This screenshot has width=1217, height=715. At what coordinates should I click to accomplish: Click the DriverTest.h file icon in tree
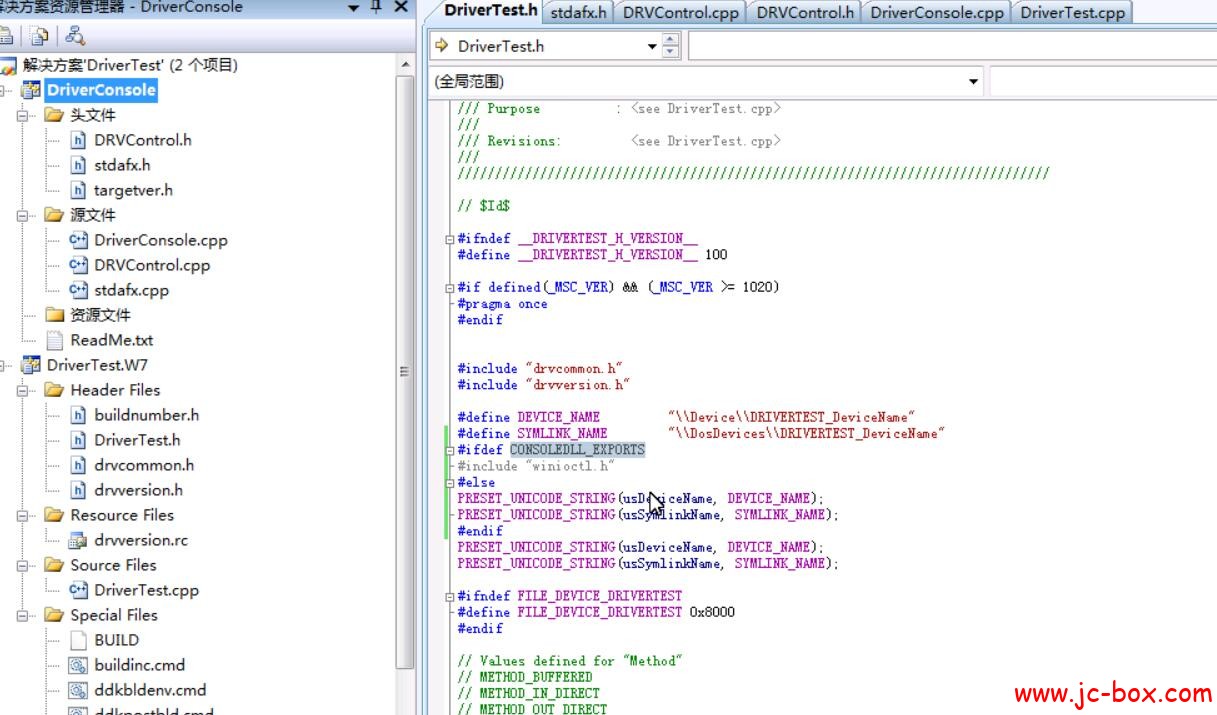[x=78, y=440]
